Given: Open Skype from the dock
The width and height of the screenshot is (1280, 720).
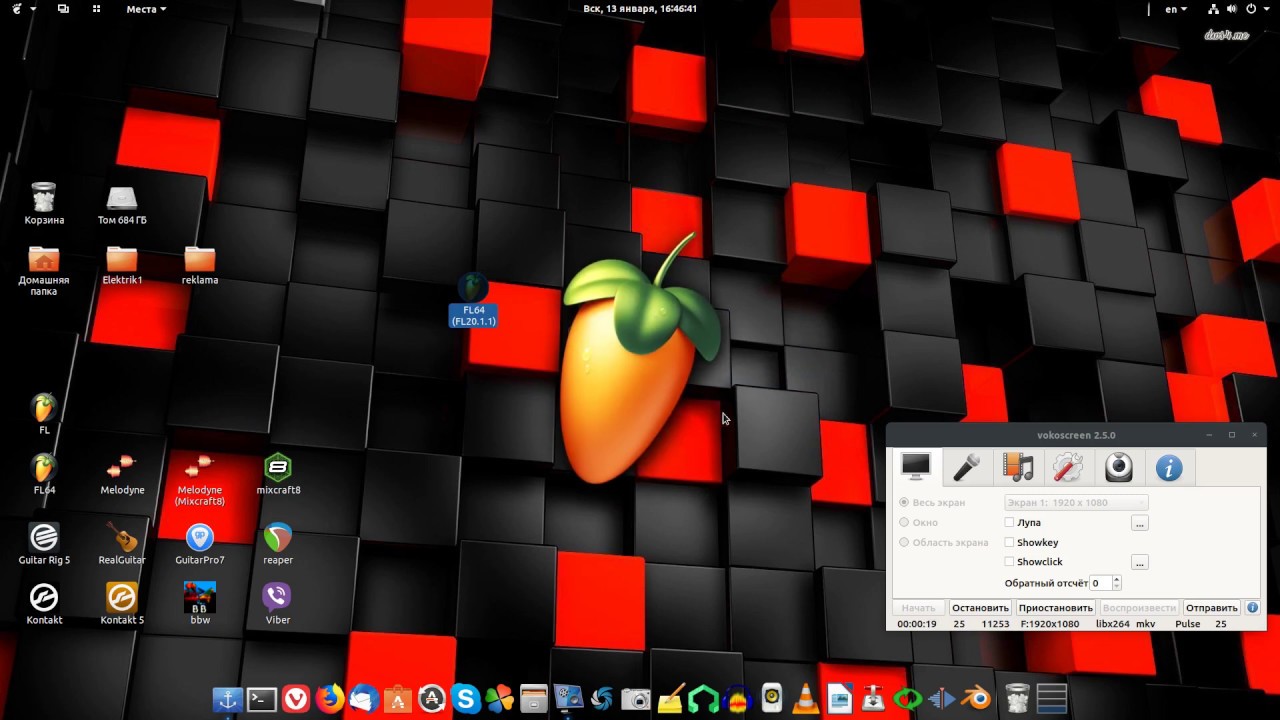Looking at the screenshot, I should click(x=465, y=699).
